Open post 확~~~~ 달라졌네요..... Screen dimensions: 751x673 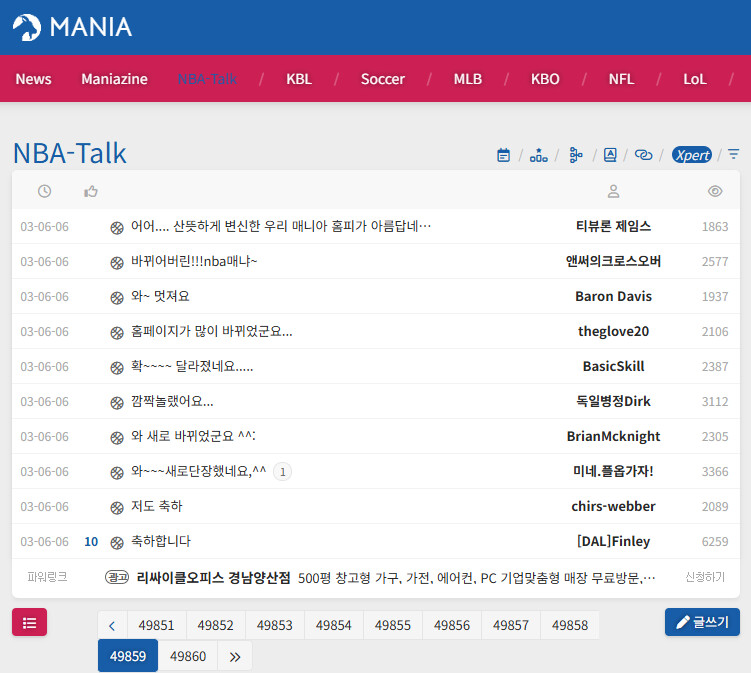click(192, 366)
